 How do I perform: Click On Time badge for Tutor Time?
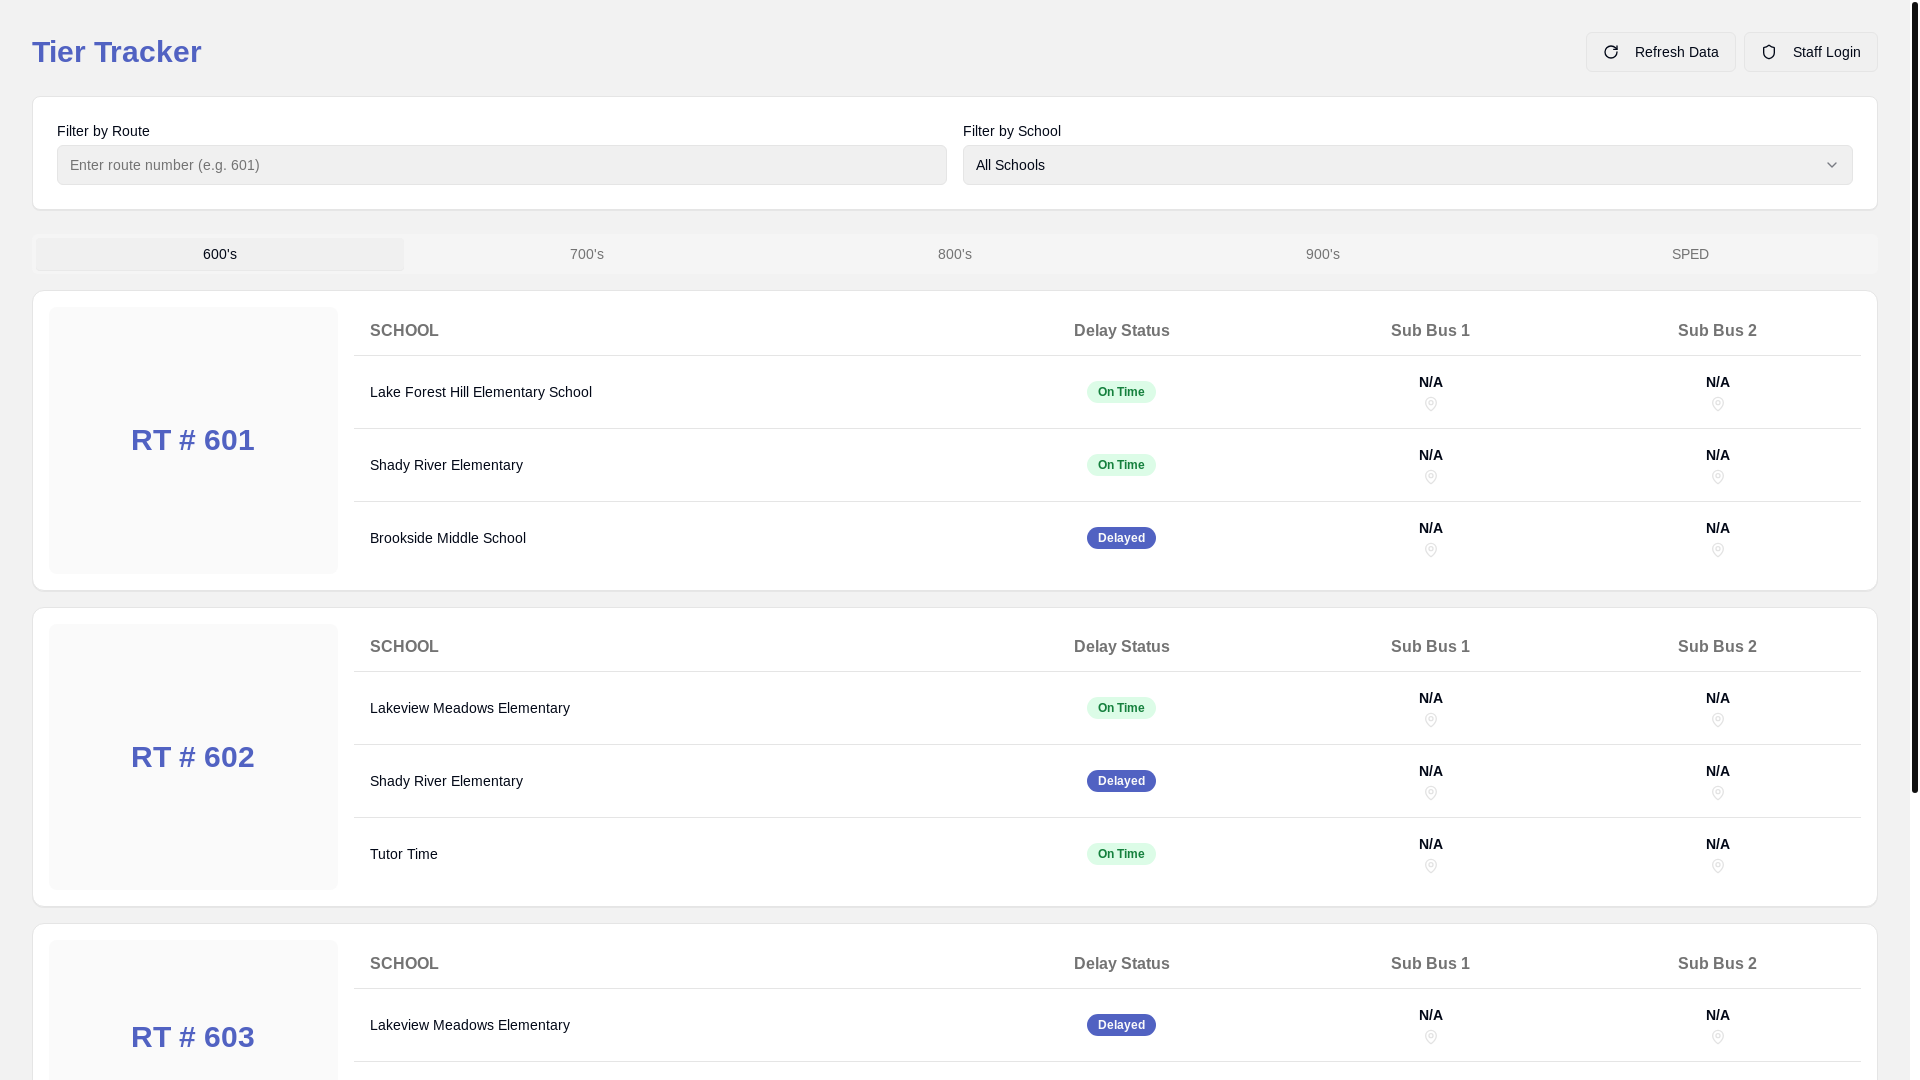pos(1121,854)
